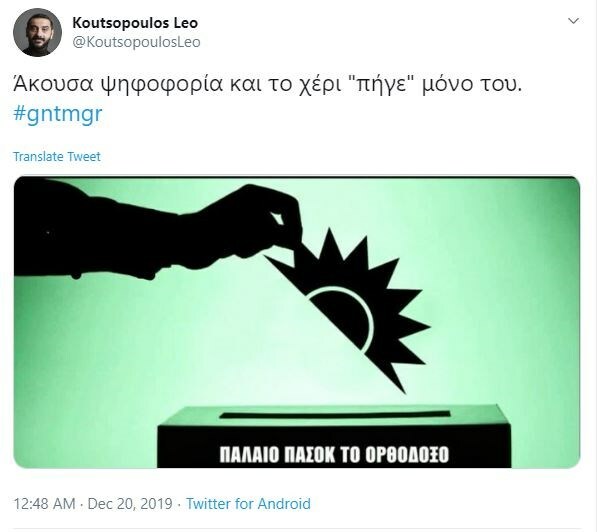Click the 12:48 AM timestamp
This screenshot has width=598, height=532.
[x=44, y=503]
